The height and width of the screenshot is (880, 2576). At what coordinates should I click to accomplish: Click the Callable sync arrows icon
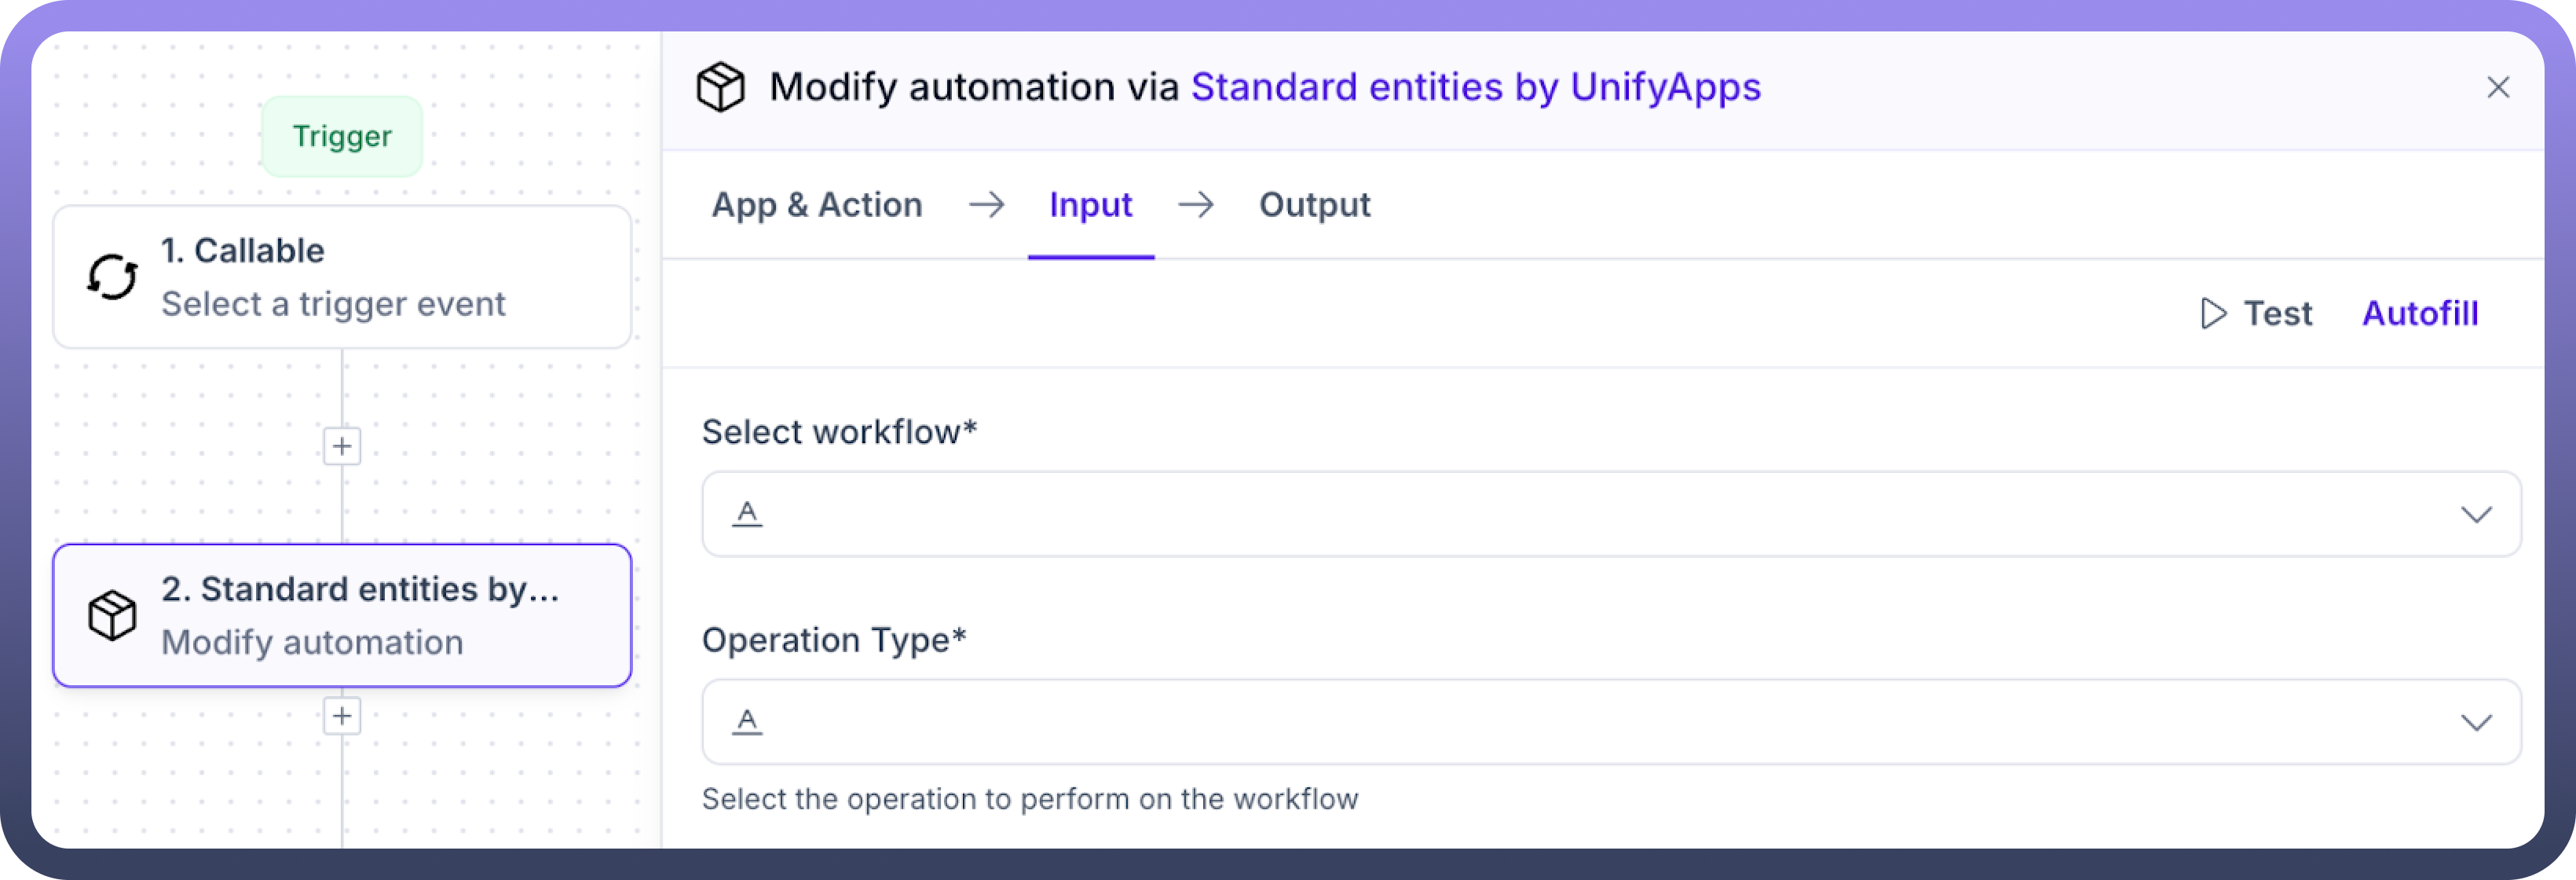tap(112, 277)
